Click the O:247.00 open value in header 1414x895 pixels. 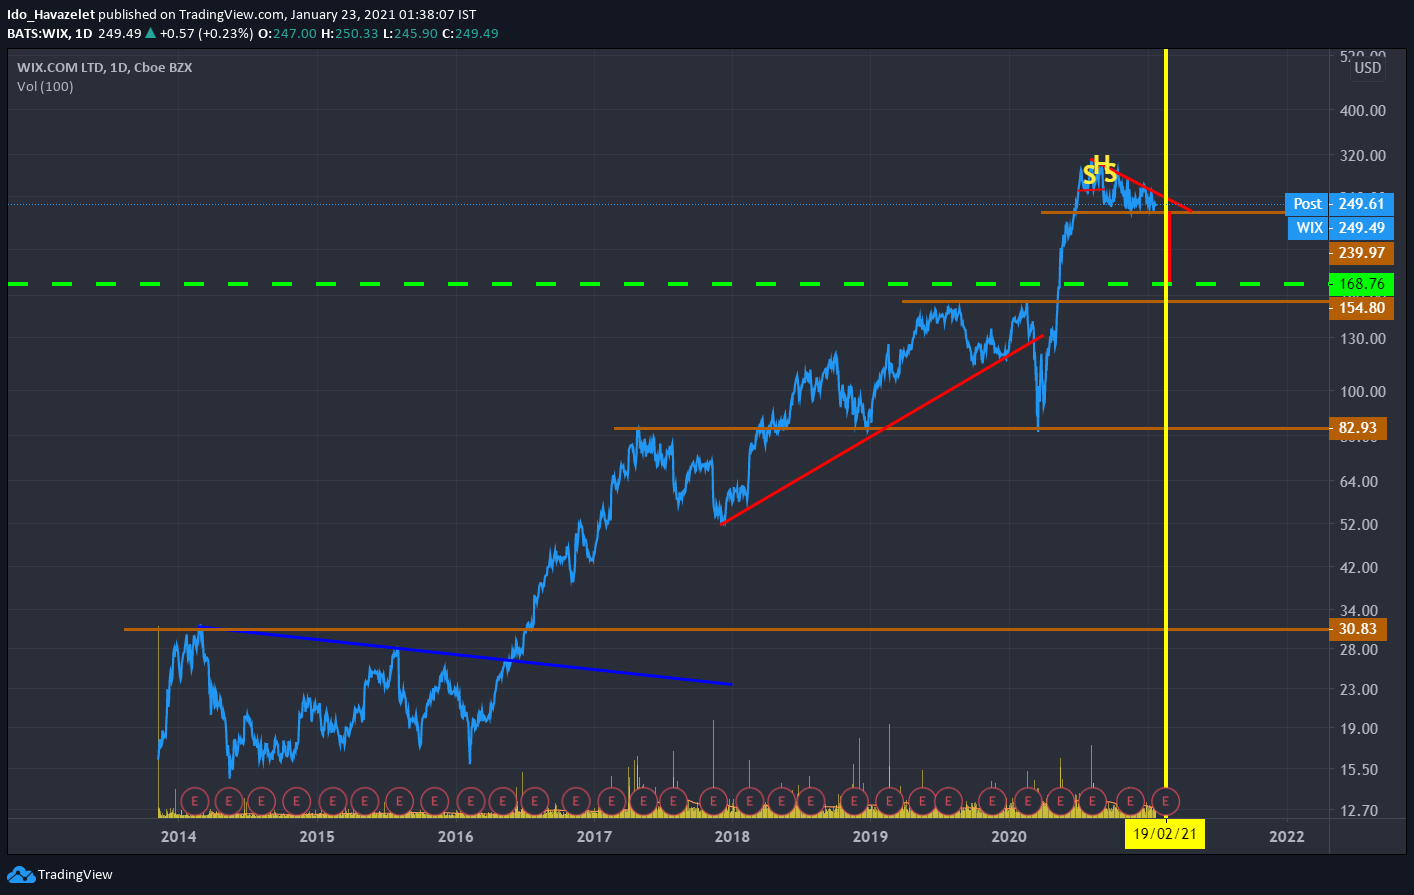click(288, 33)
